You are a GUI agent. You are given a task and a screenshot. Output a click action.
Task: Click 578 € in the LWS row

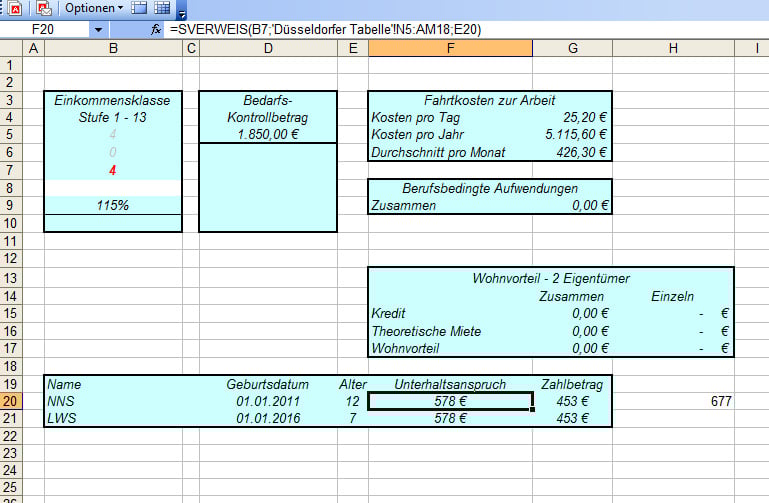click(450, 418)
